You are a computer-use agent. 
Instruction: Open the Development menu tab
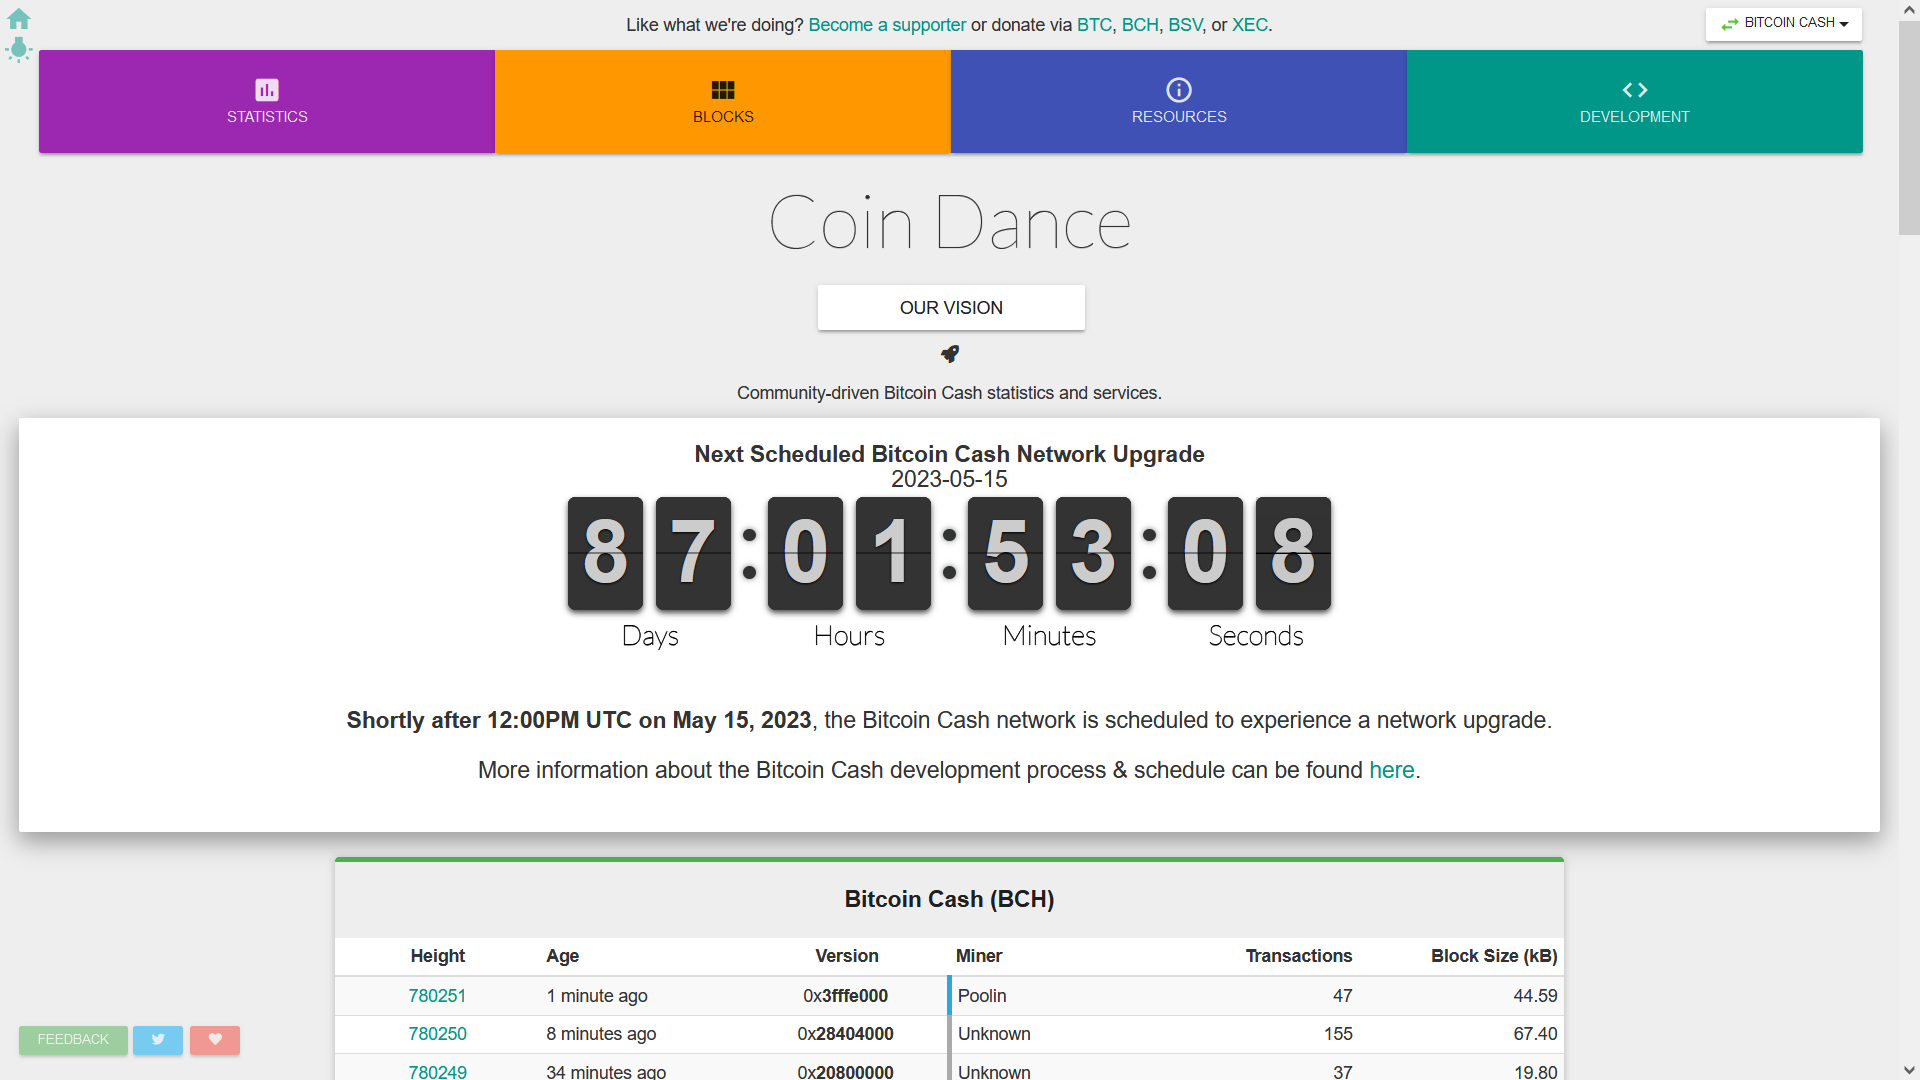(x=1635, y=102)
